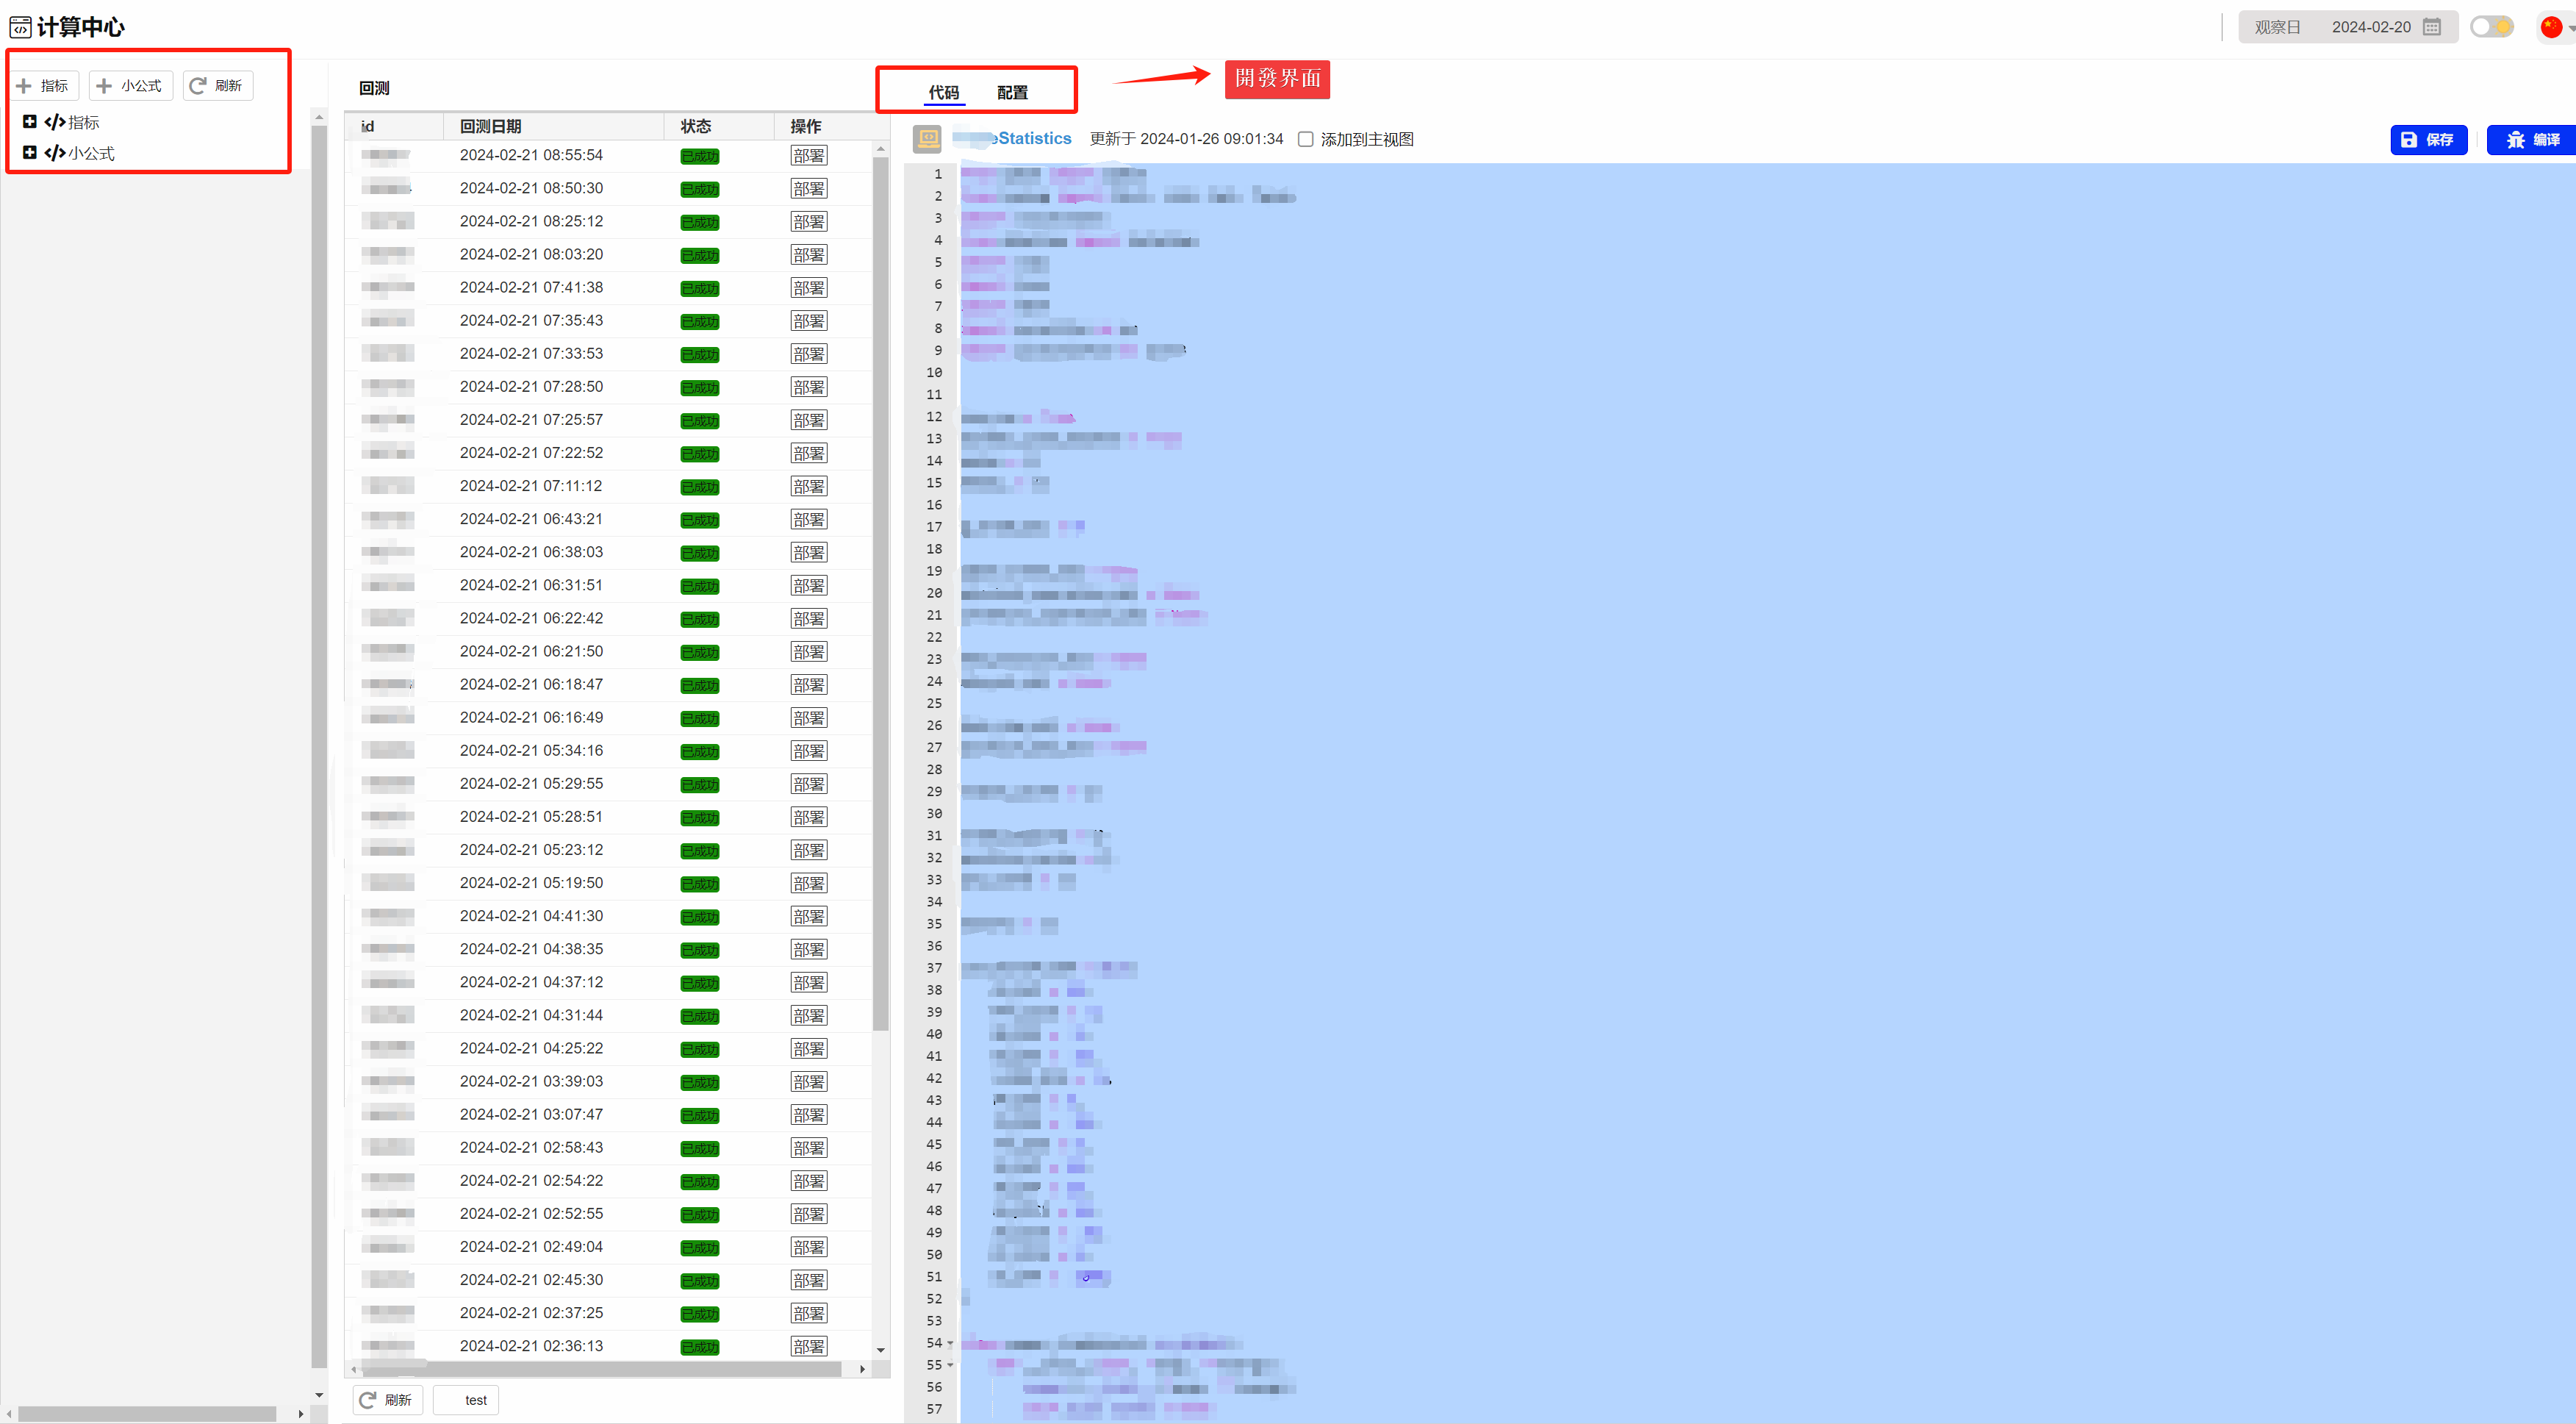The image size is (2576, 1424).
Task: Open the Statistics title link
Action: (x=1012, y=139)
